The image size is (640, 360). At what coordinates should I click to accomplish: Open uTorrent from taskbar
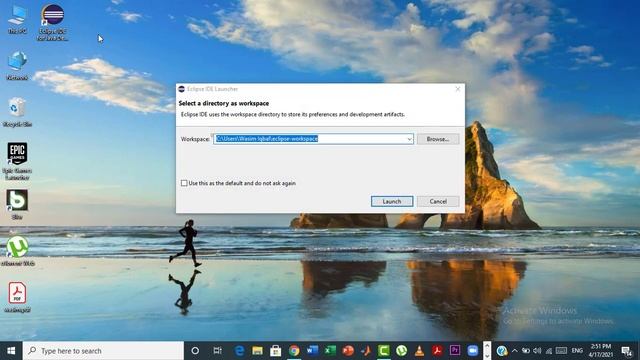click(402, 351)
